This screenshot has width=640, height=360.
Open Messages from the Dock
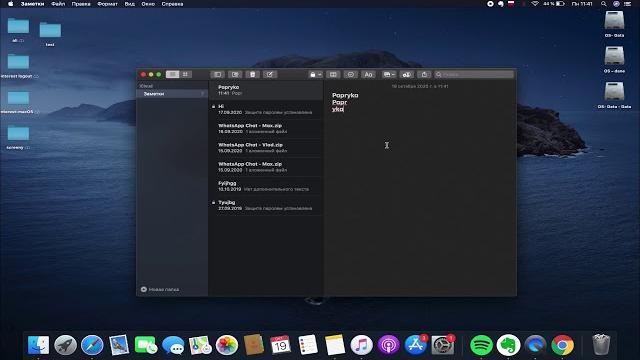(173, 345)
